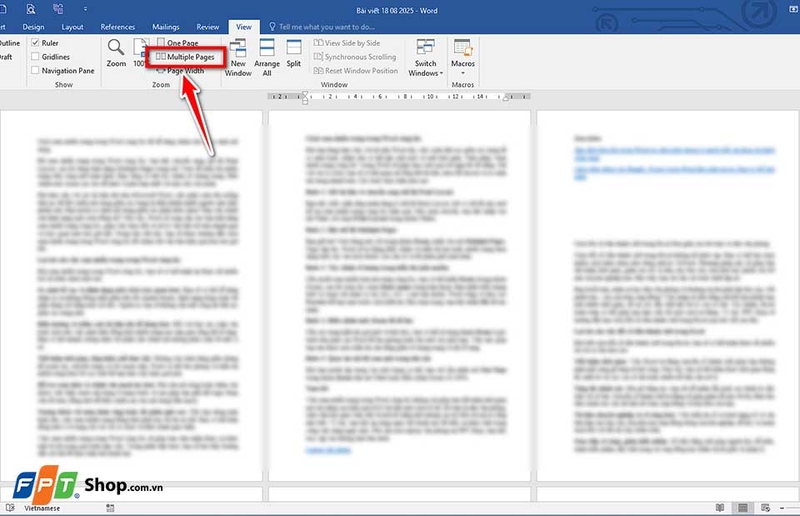Open the Layout tab
This screenshot has width=800, height=516.
click(x=72, y=27)
